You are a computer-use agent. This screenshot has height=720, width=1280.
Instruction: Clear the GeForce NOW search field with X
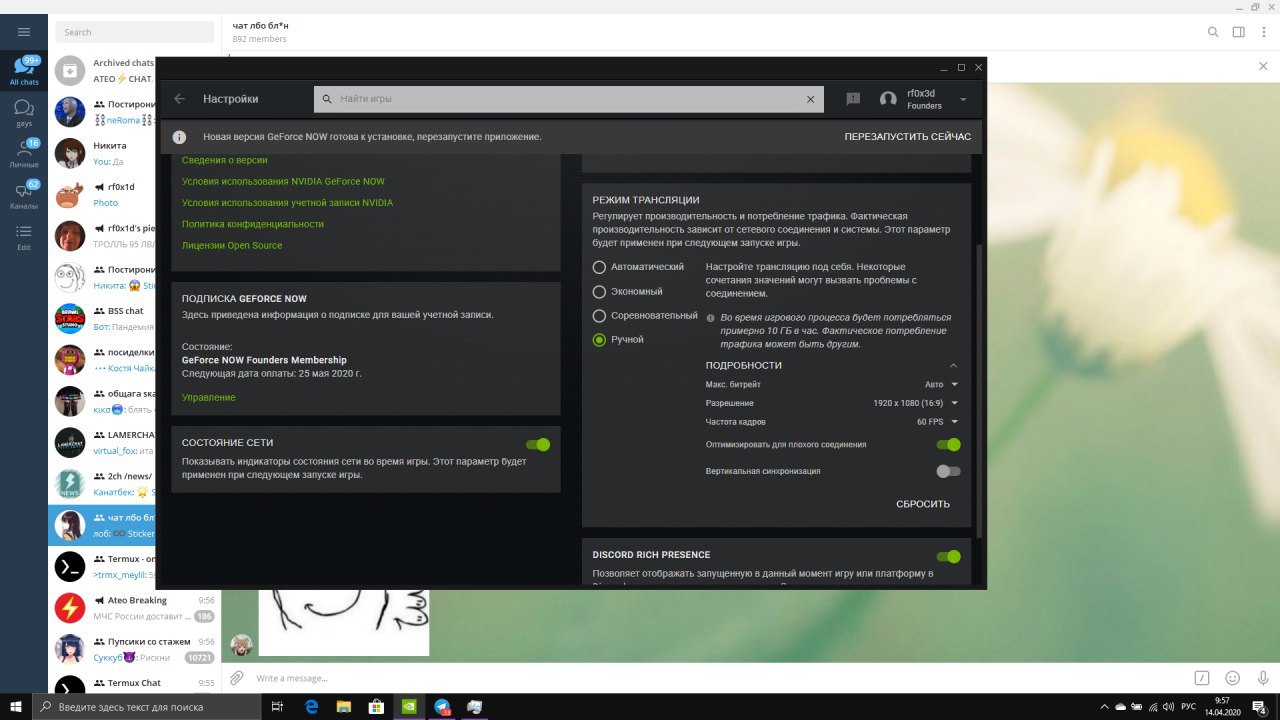[x=811, y=99]
